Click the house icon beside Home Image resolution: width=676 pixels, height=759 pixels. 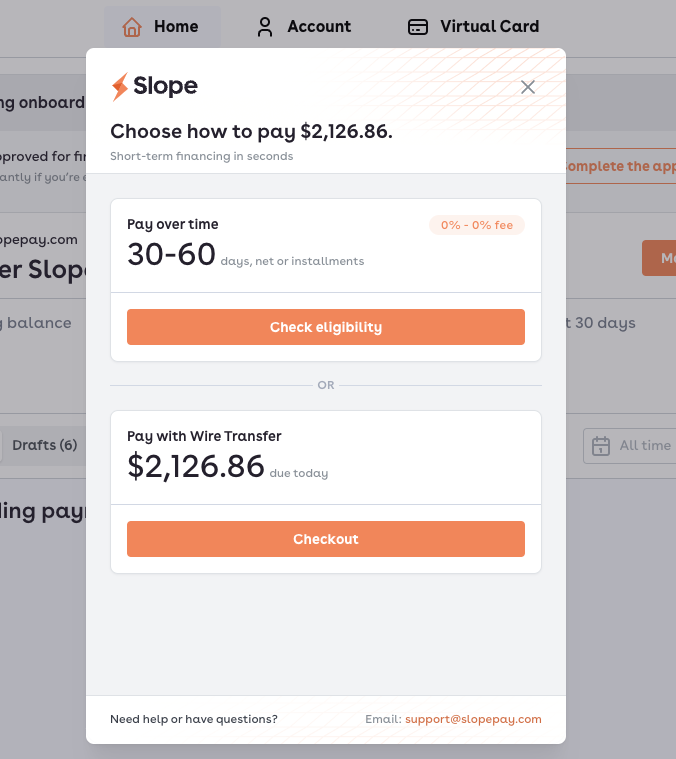(x=132, y=27)
